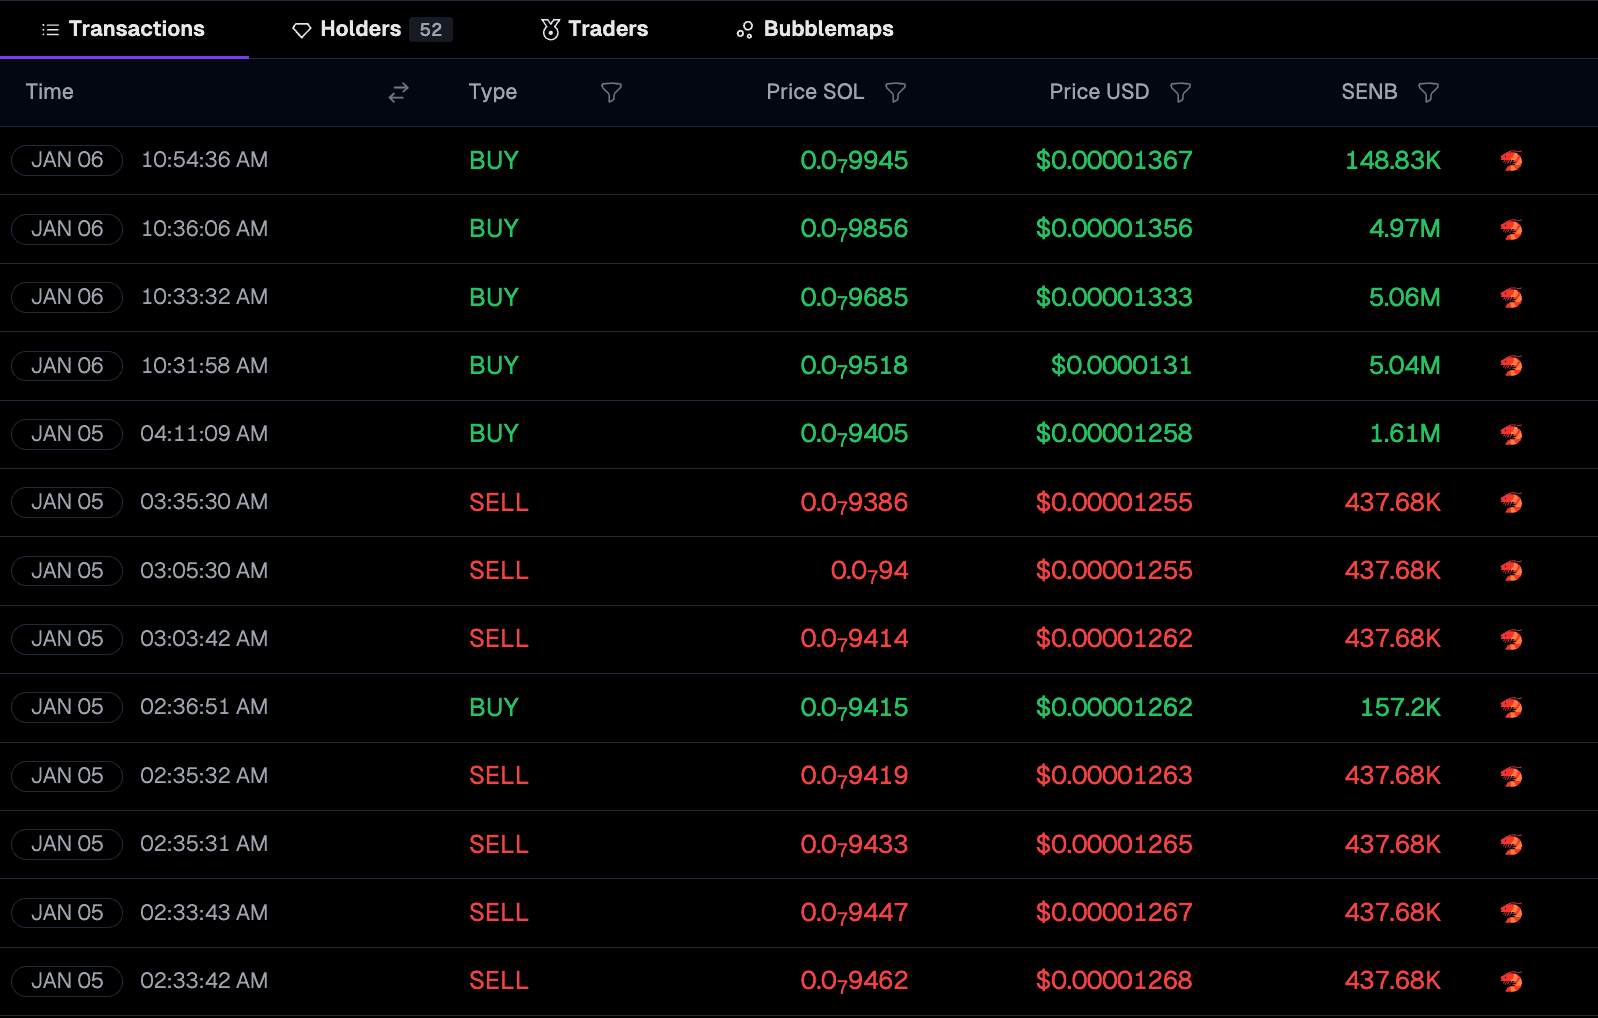This screenshot has width=1598, height=1018.
Task: Open the Holders tab
Action: [x=371, y=29]
